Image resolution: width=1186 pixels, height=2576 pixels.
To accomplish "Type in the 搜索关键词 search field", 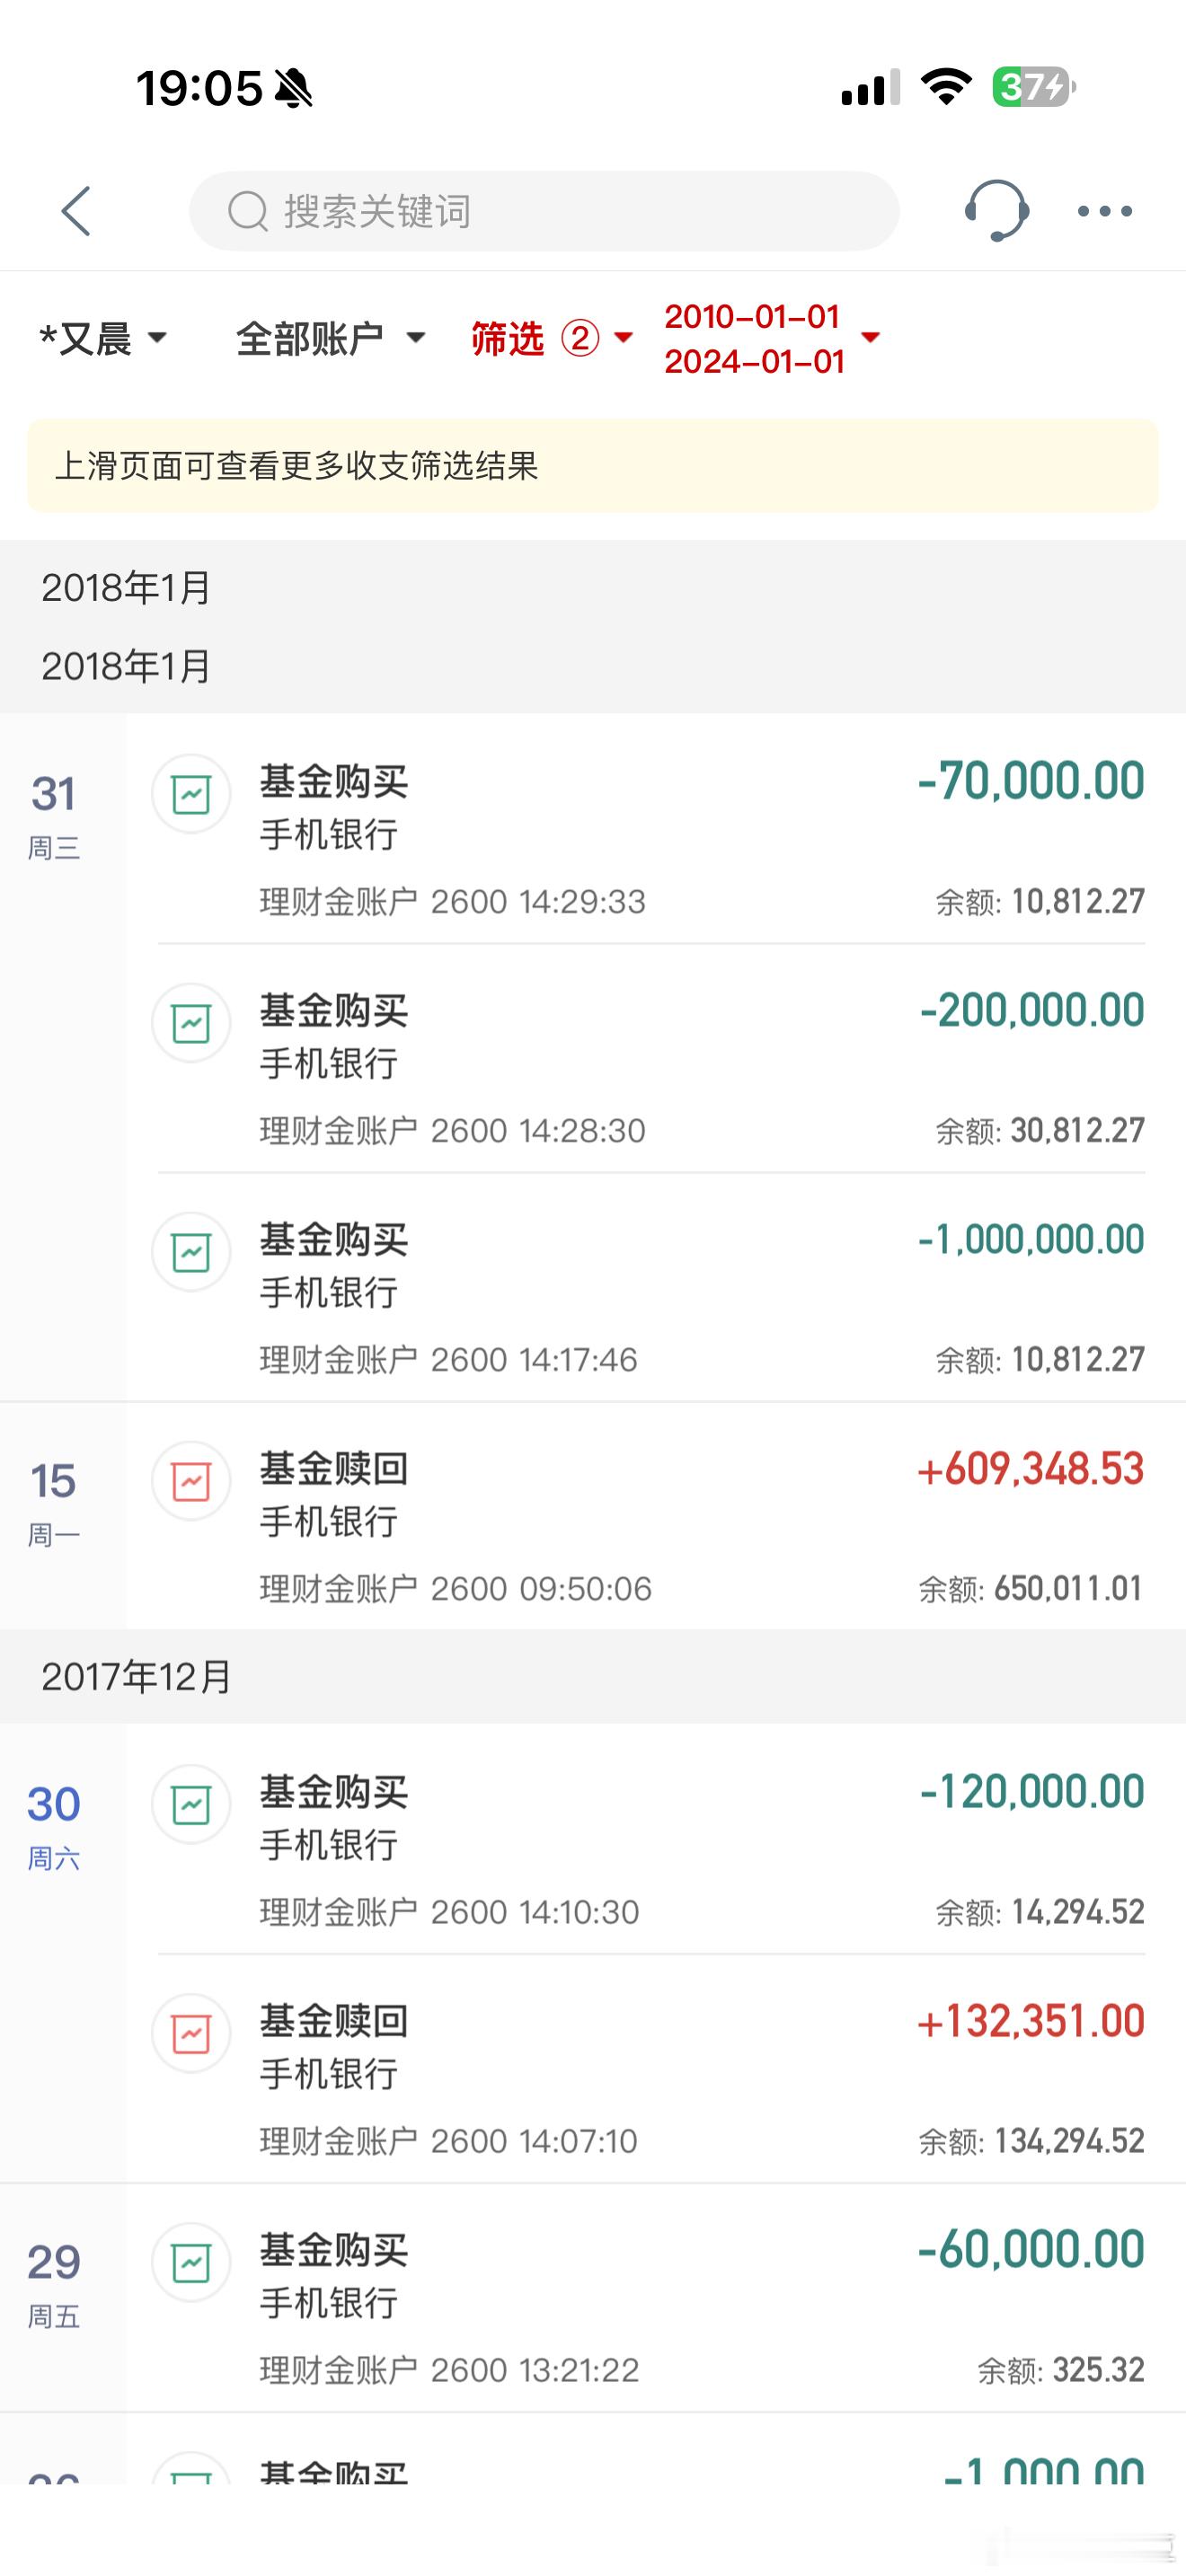I will (x=580, y=211).
